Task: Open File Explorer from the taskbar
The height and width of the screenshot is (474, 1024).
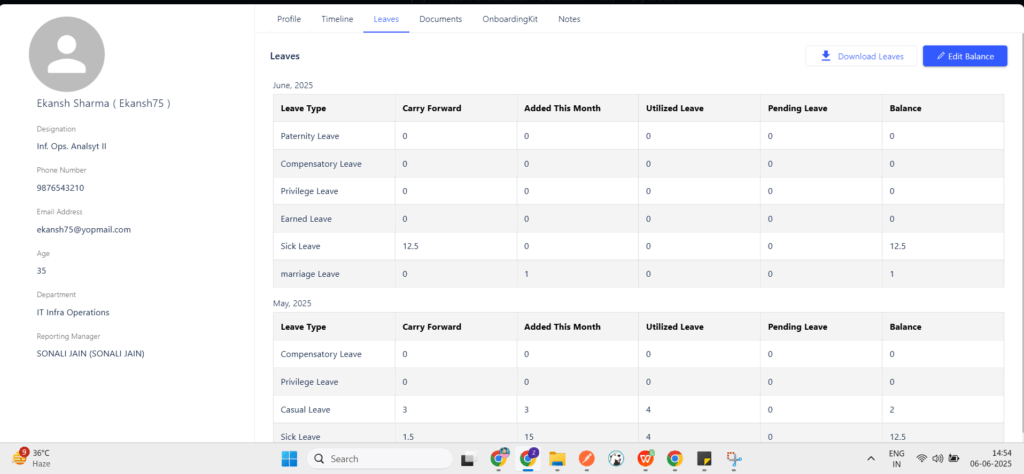Action: (x=557, y=459)
